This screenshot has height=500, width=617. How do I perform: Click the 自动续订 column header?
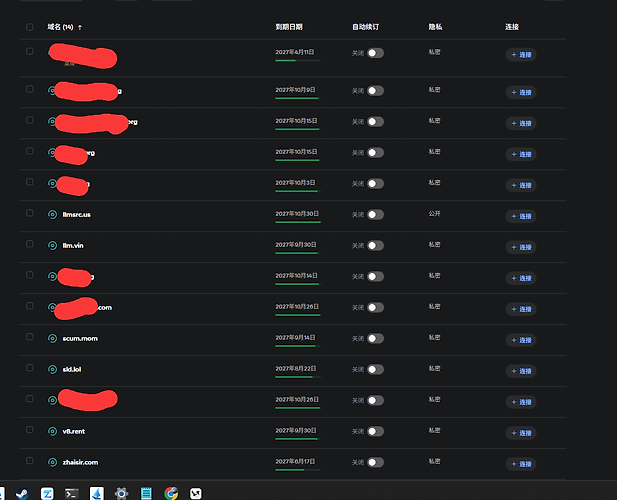click(366, 27)
